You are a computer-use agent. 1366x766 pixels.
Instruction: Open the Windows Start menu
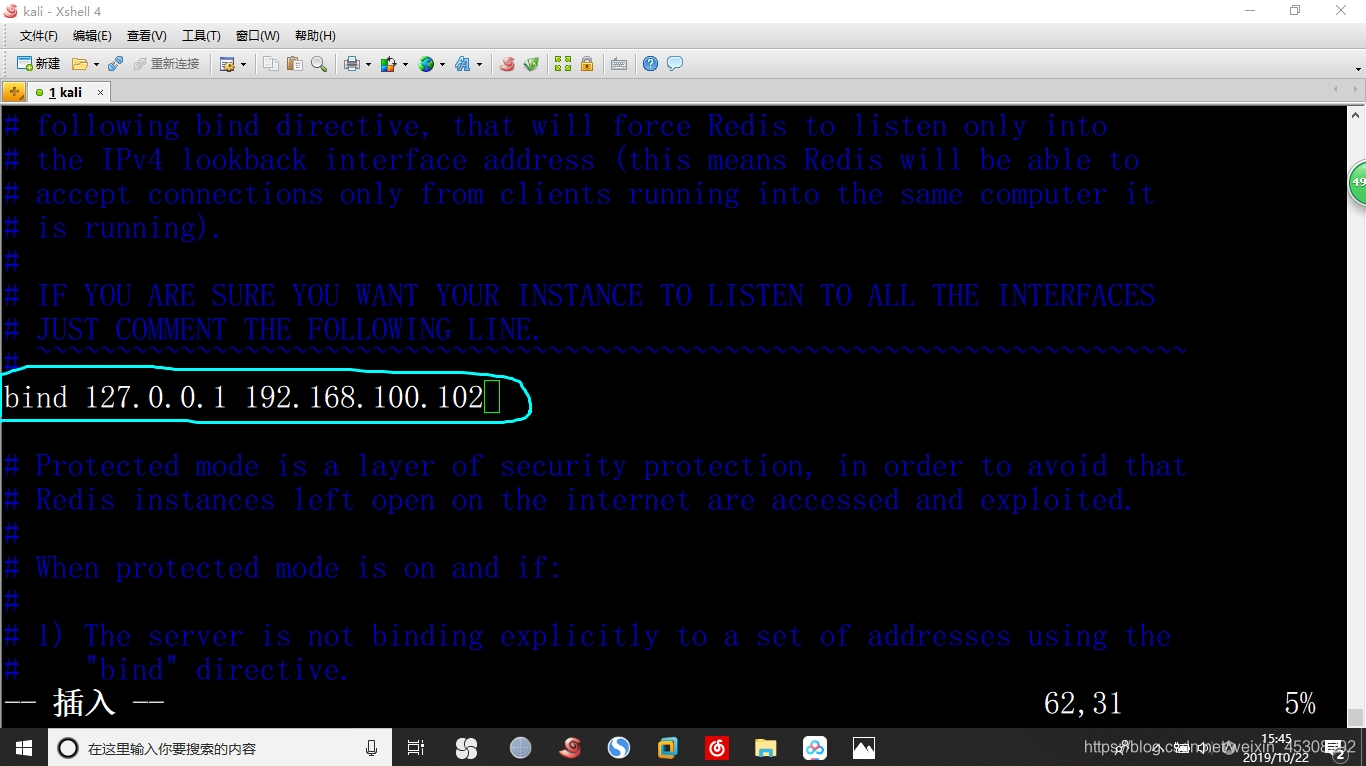tap(24, 748)
